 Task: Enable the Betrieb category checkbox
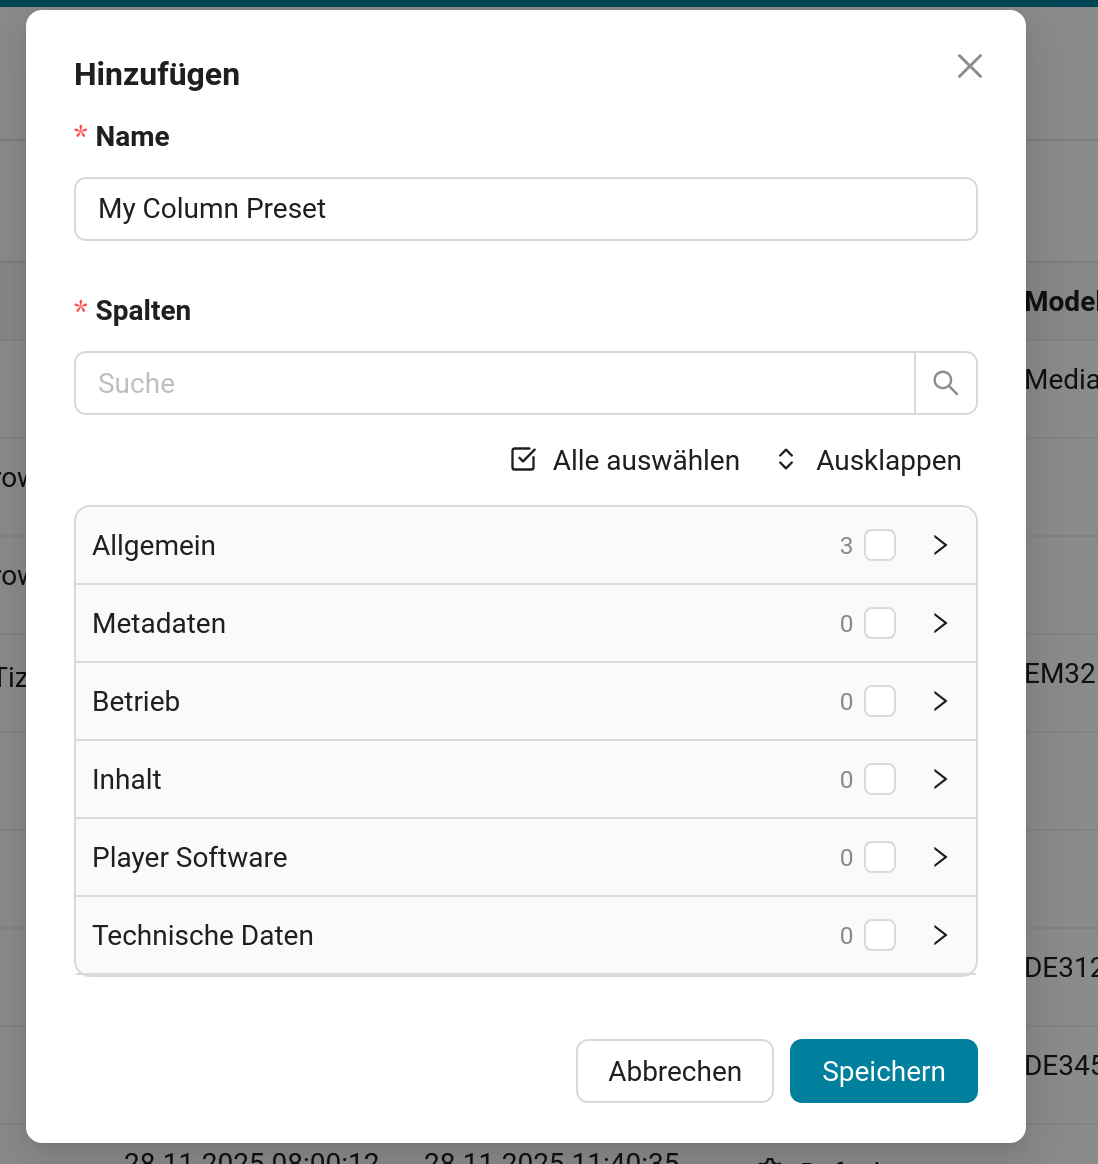point(880,701)
